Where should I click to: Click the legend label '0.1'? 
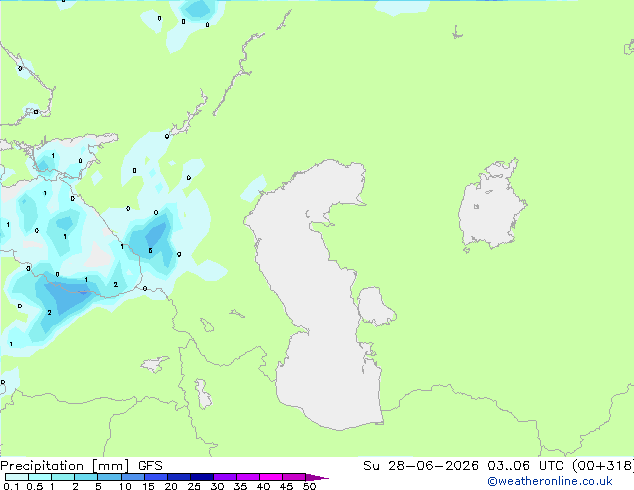click(x=11, y=486)
